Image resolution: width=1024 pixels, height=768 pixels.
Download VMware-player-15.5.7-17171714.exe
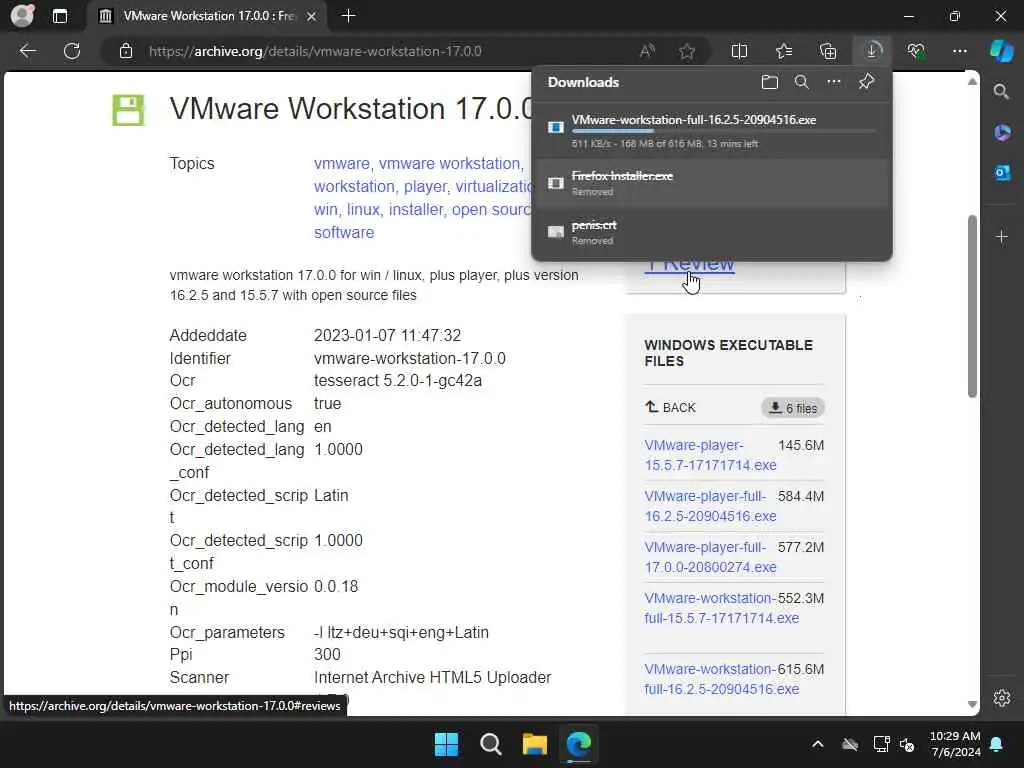click(711, 455)
